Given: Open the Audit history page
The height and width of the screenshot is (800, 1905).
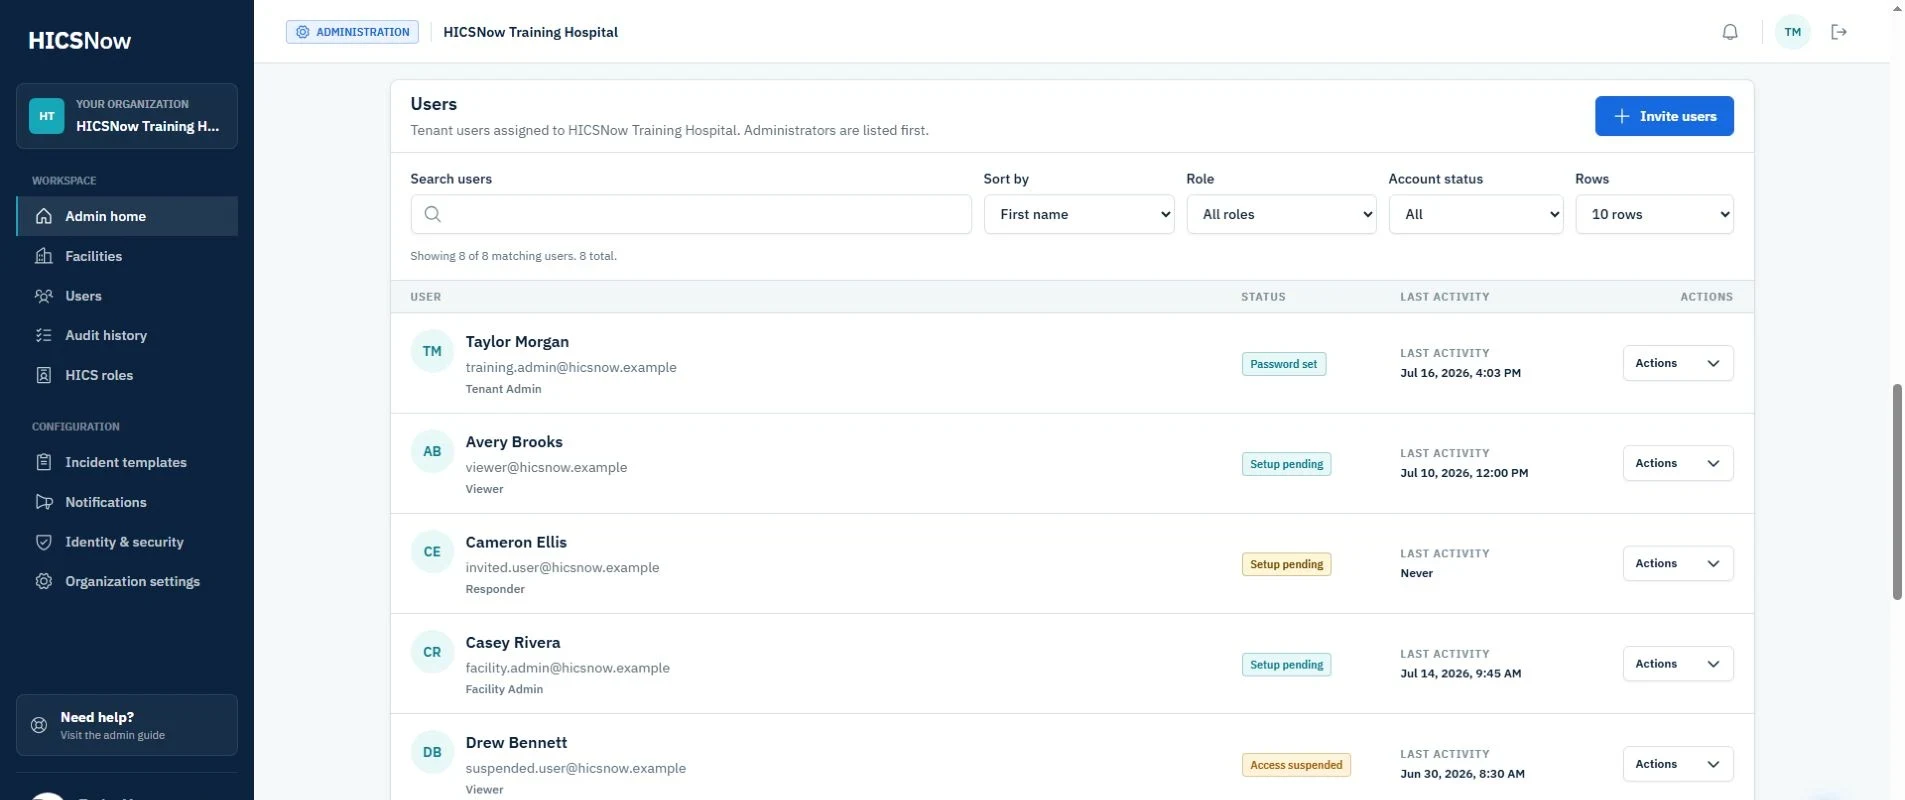Looking at the screenshot, I should coord(127,335).
